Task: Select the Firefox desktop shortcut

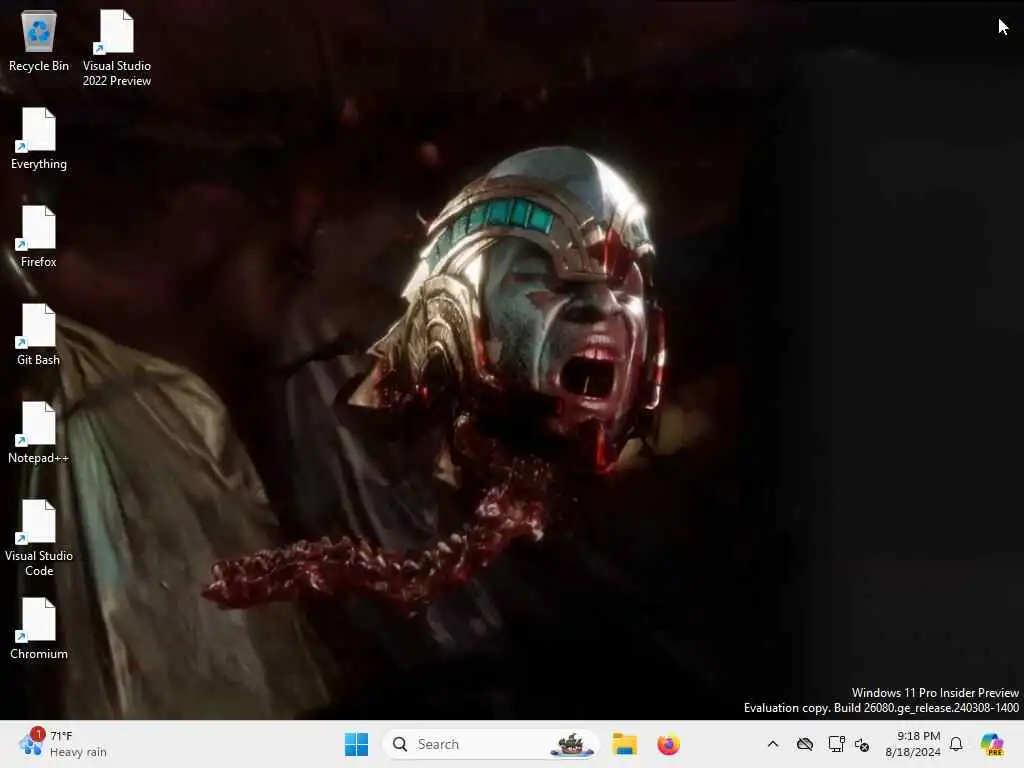Action: pos(39,236)
